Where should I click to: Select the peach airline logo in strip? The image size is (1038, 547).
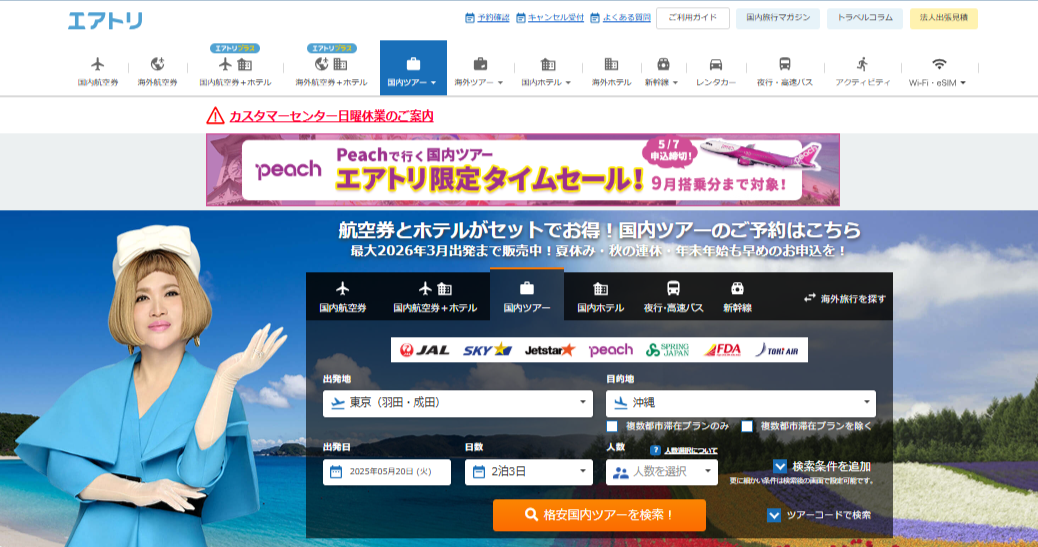(610, 350)
